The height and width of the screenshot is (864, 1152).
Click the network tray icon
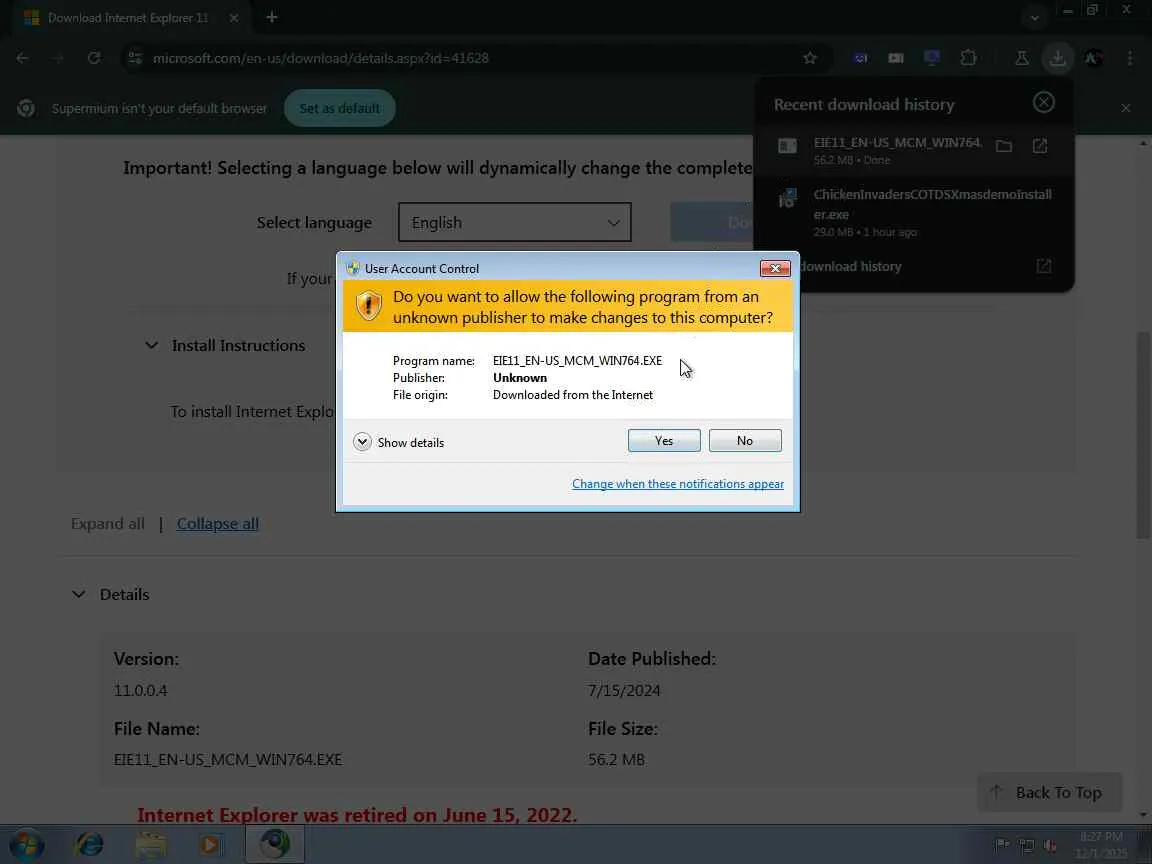[x=1026, y=845]
